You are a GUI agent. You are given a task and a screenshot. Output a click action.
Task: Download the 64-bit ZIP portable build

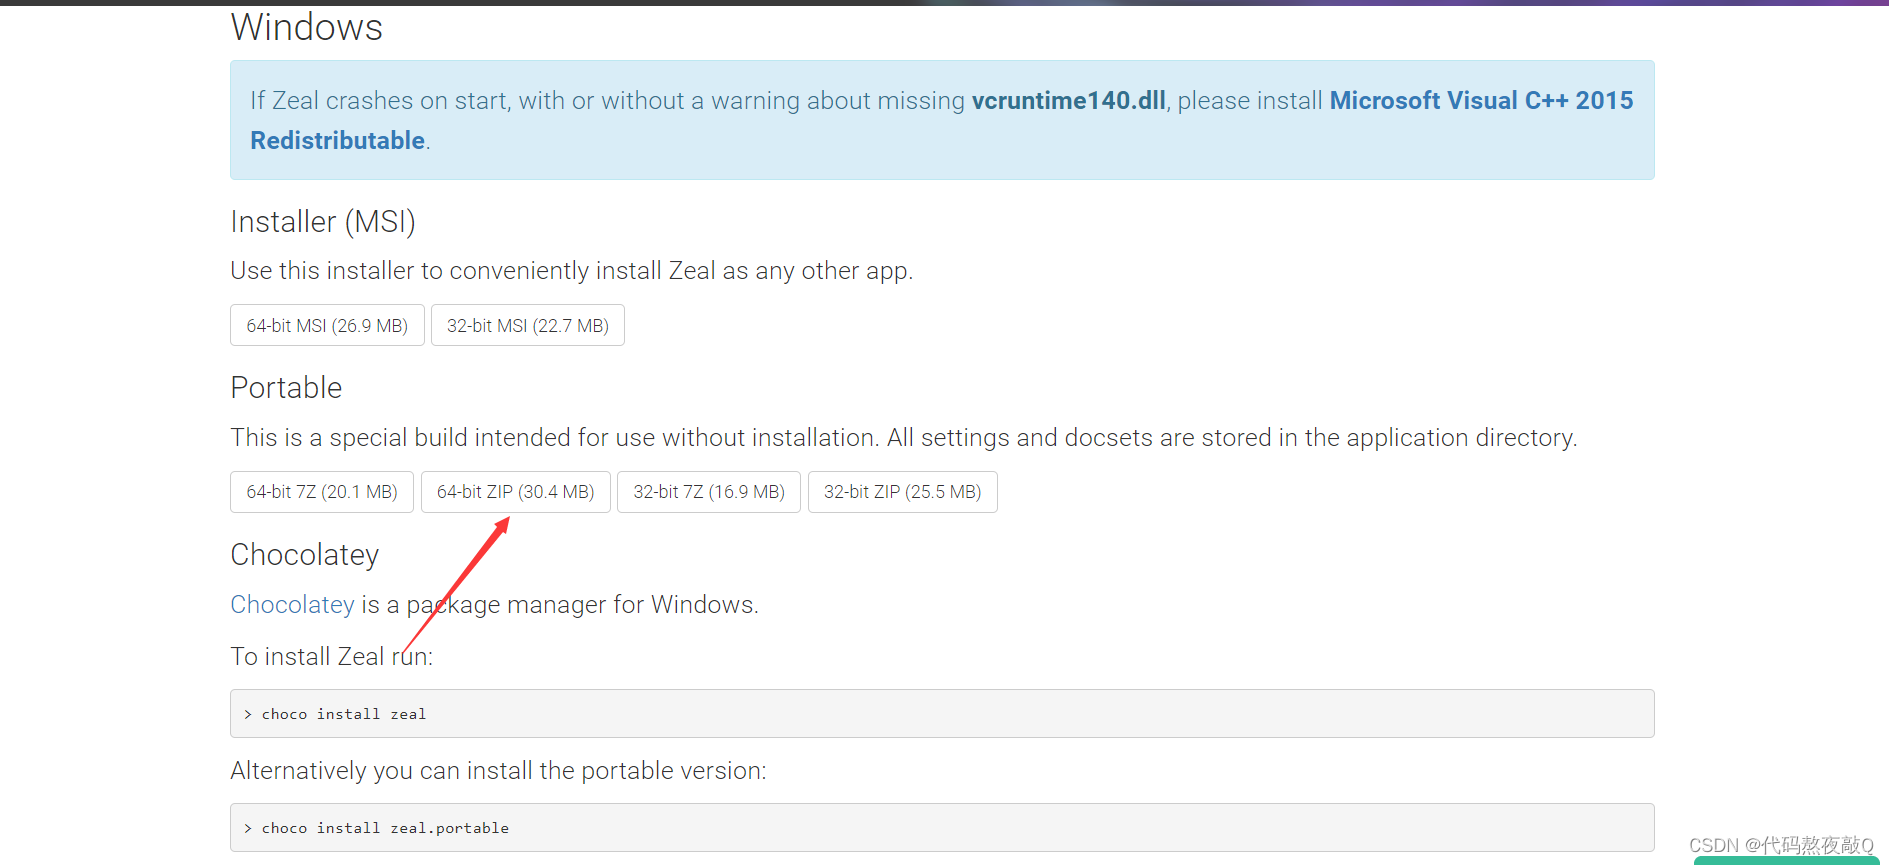pos(515,492)
